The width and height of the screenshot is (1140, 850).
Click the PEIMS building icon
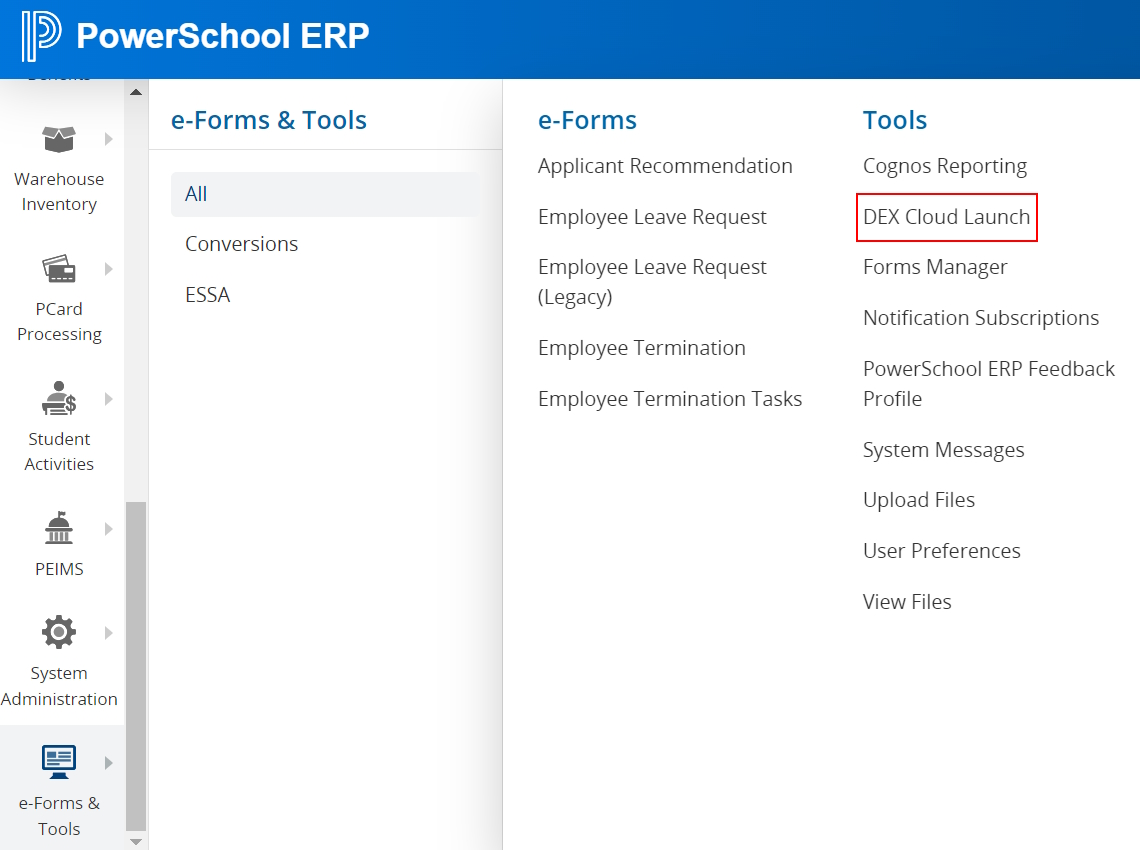pyautogui.click(x=59, y=529)
